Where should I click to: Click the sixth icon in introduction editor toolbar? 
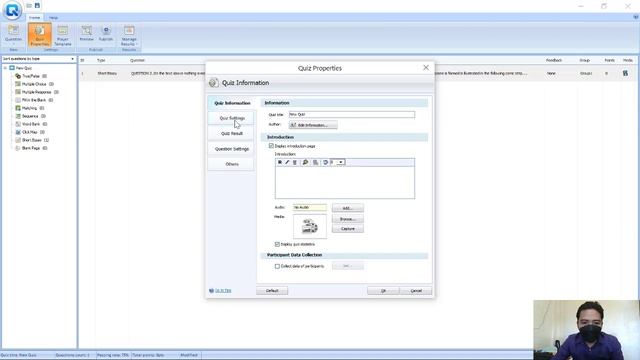[x=325, y=162]
